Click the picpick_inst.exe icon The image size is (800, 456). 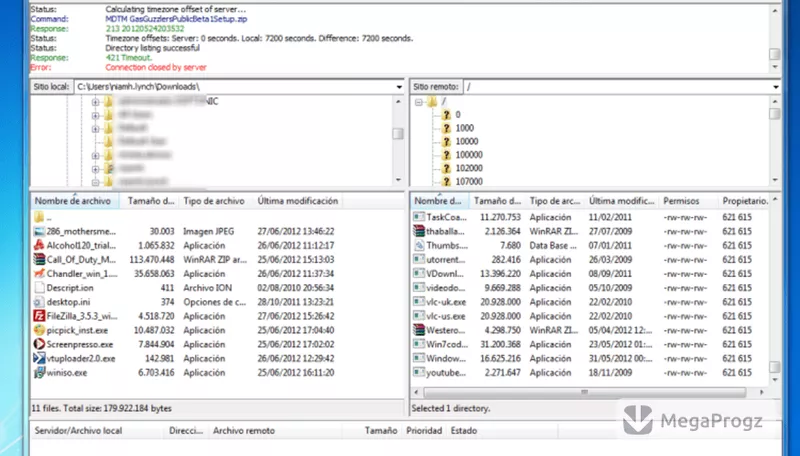click(x=39, y=330)
